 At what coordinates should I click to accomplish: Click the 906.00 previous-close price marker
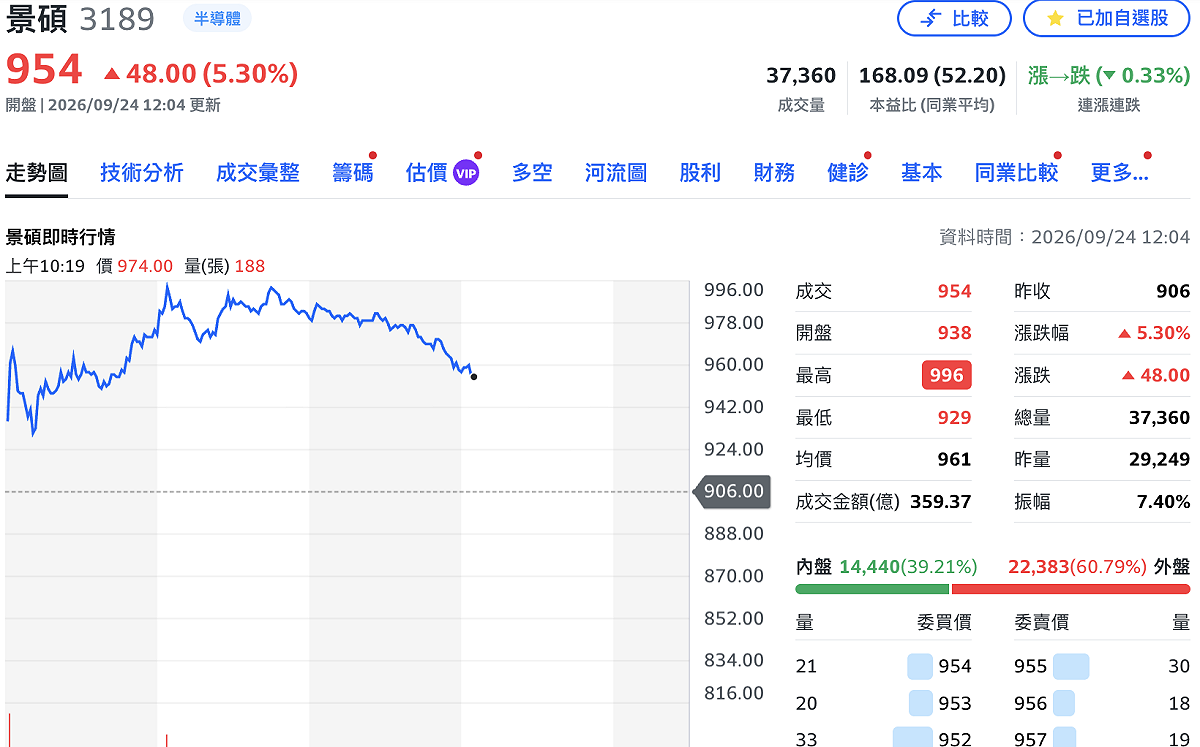(x=732, y=491)
